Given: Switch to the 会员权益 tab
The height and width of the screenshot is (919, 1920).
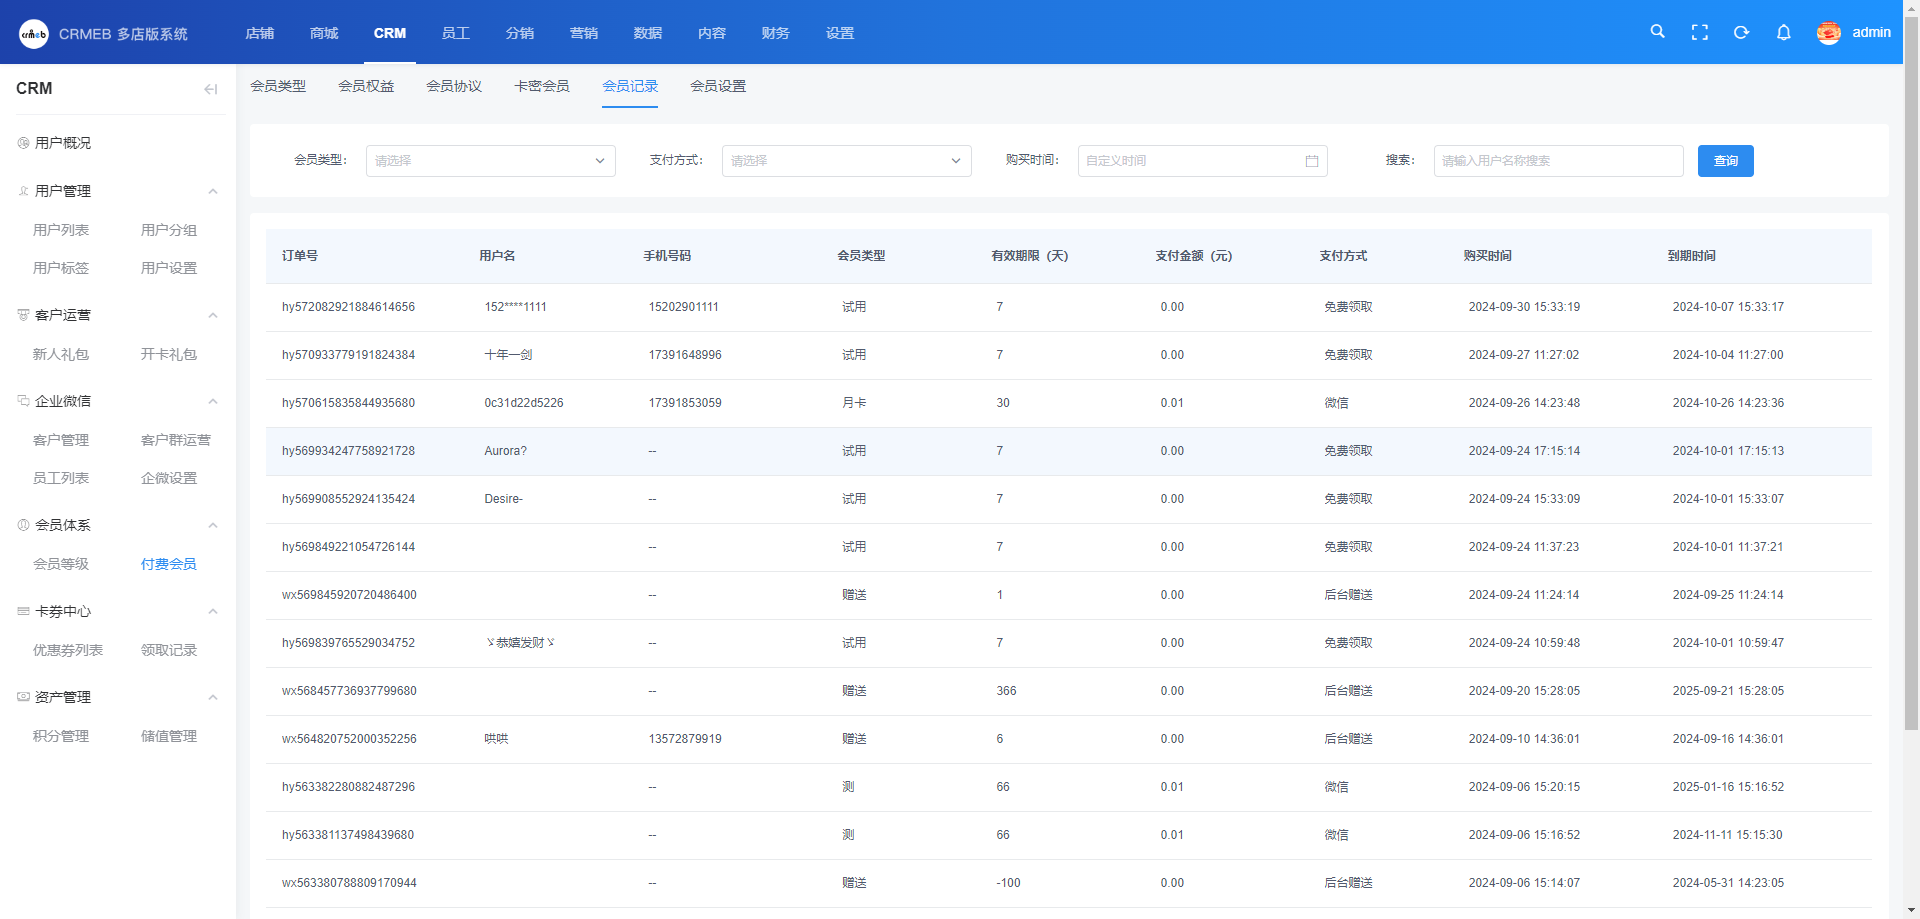Looking at the screenshot, I should coord(366,86).
